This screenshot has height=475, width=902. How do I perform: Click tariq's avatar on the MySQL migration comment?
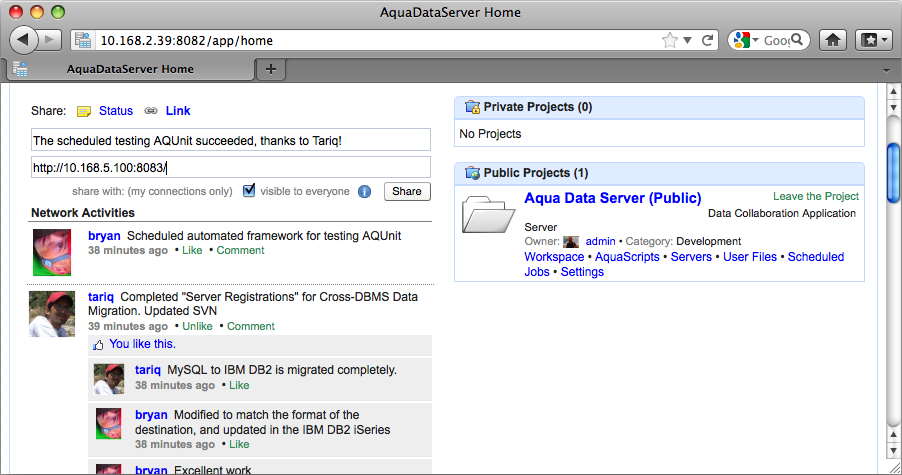tap(109, 379)
